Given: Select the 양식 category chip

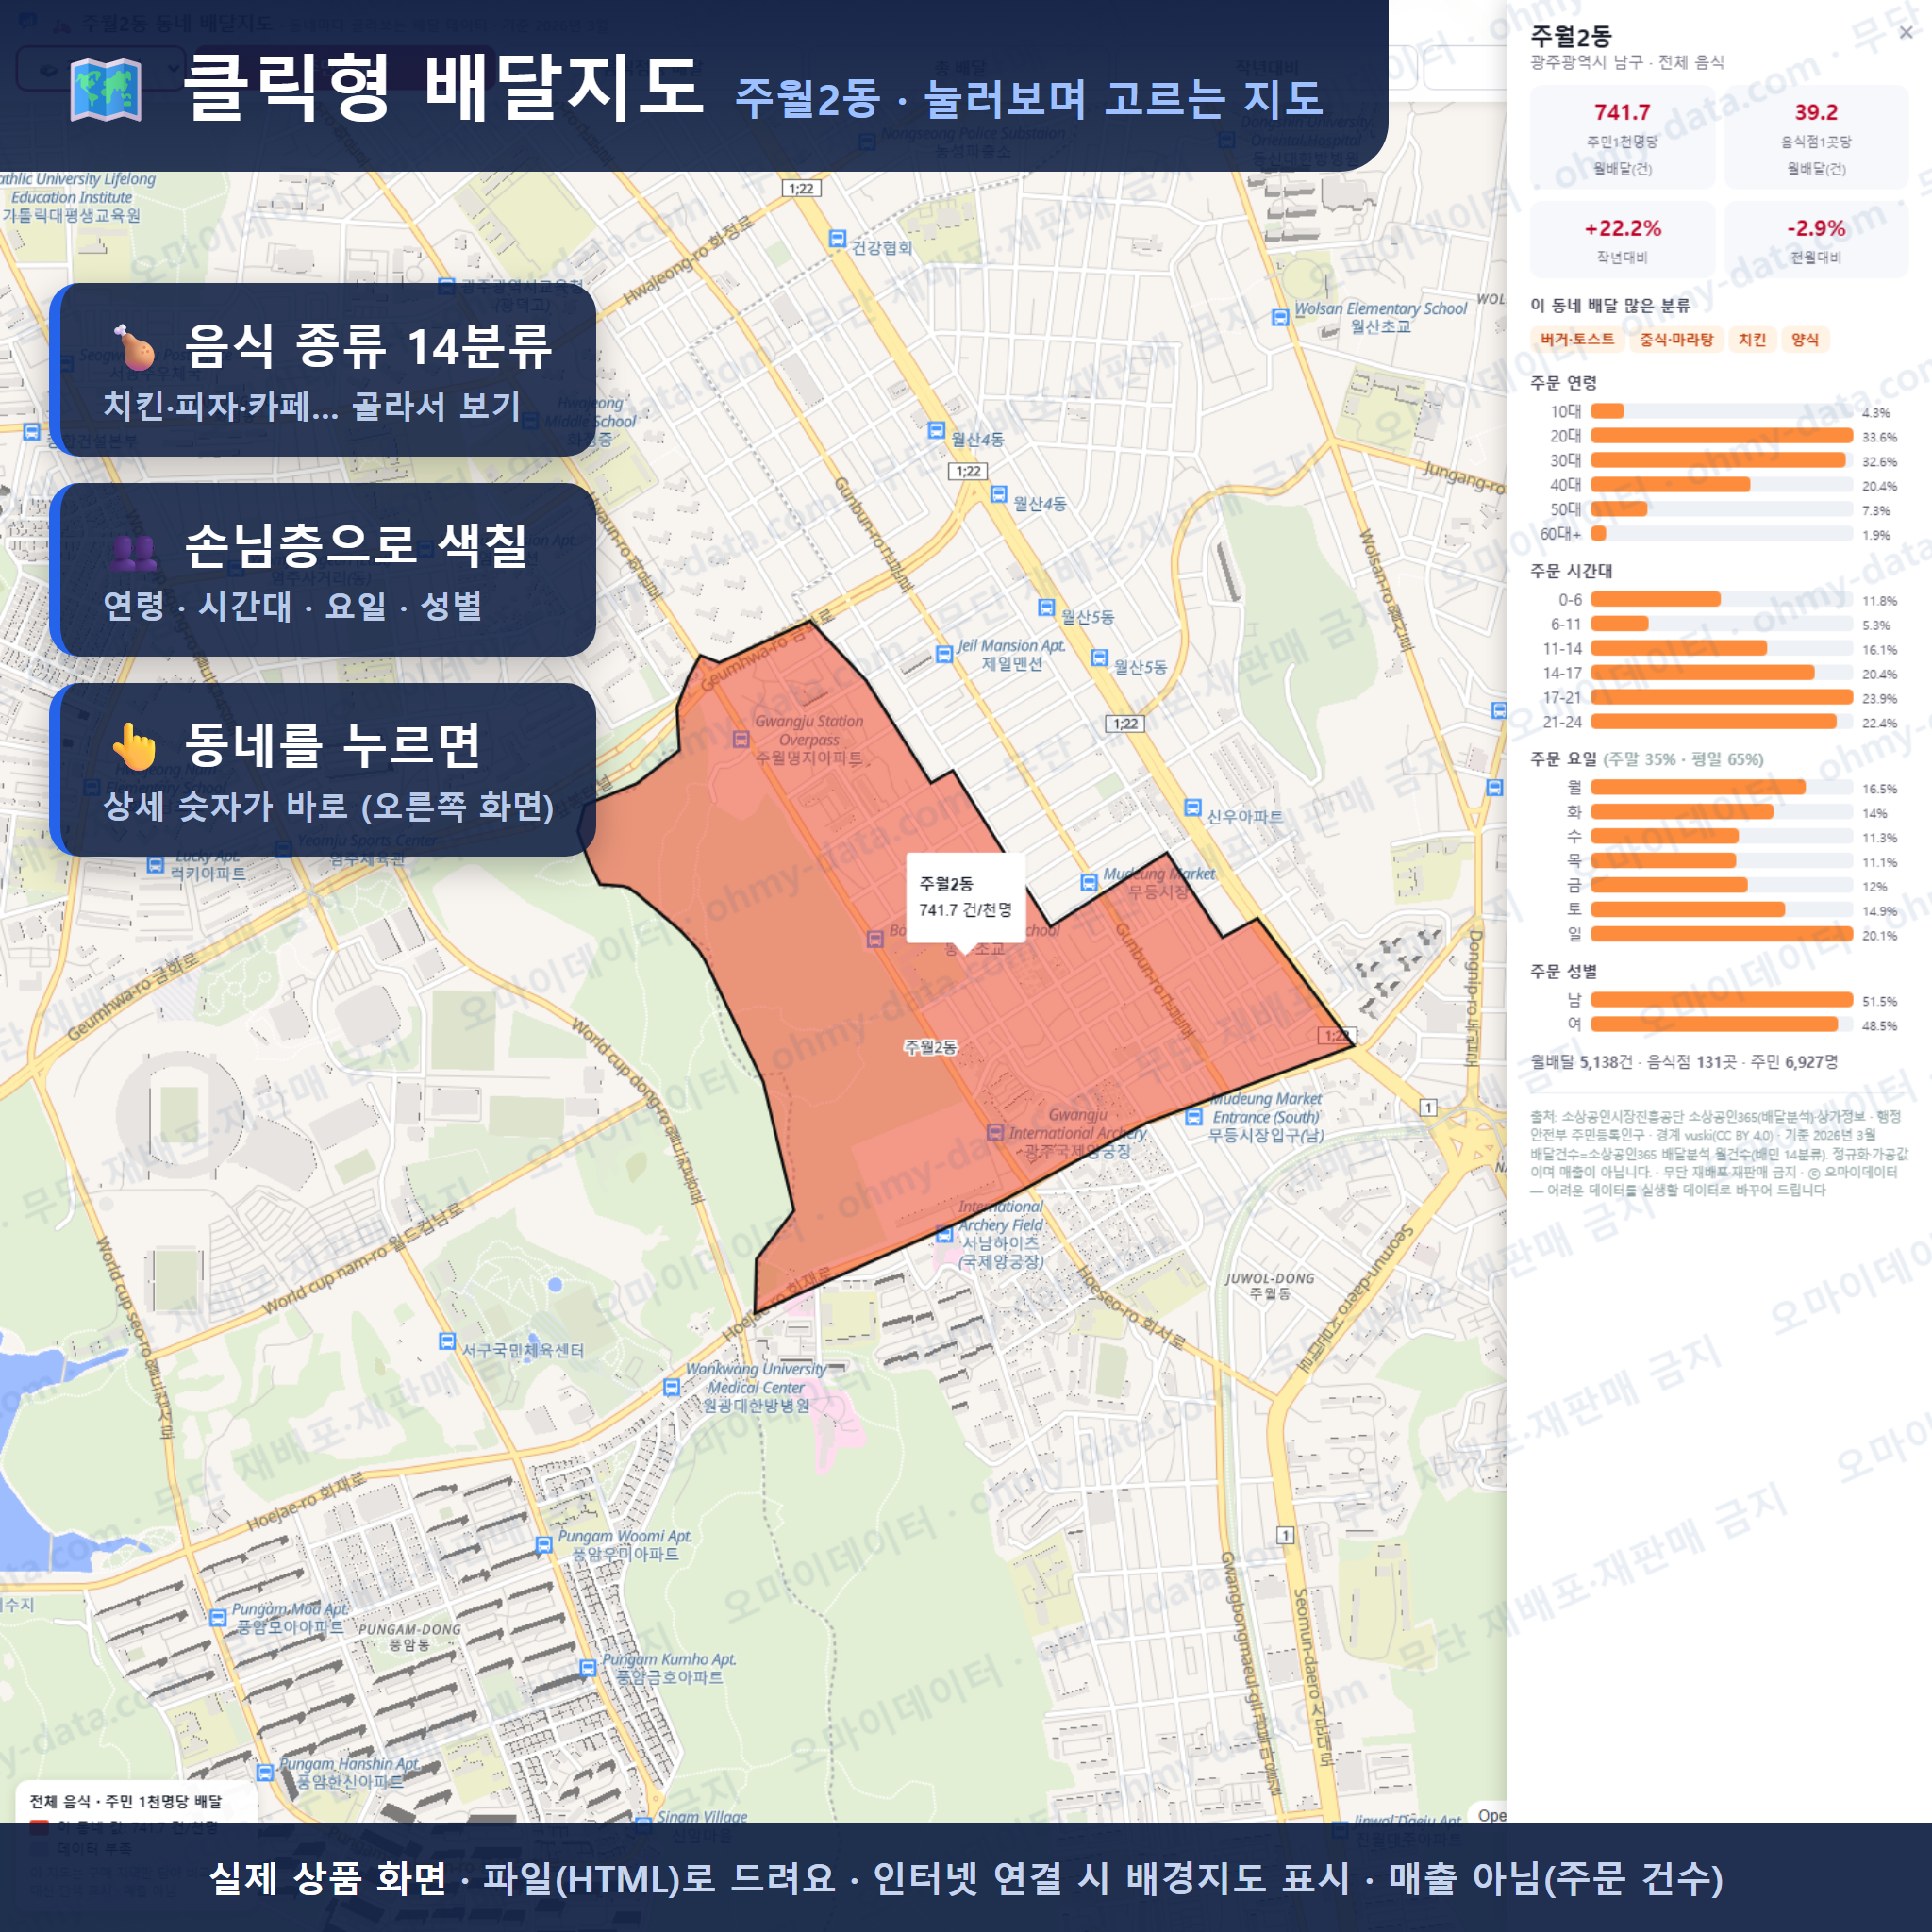Looking at the screenshot, I should (x=1805, y=340).
